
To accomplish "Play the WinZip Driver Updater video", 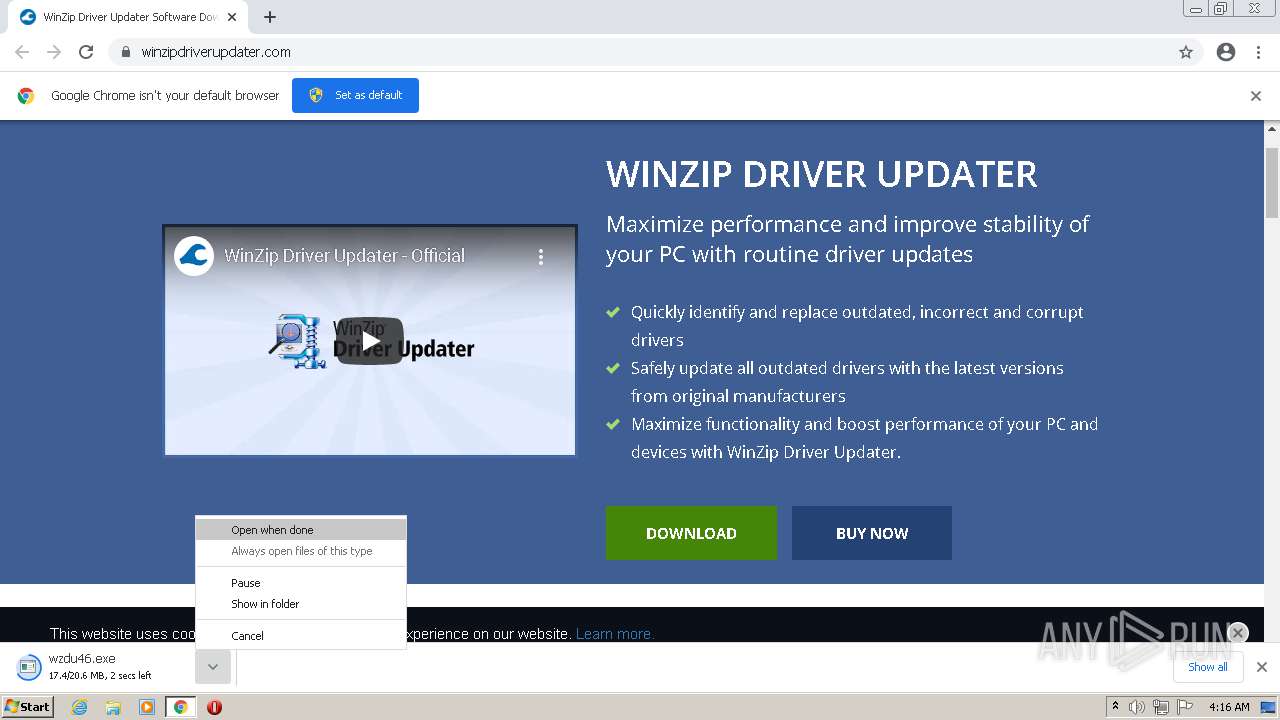I will tap(370, 341).
